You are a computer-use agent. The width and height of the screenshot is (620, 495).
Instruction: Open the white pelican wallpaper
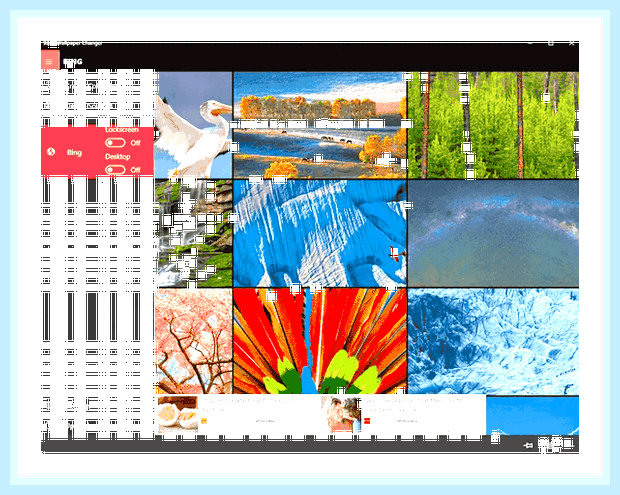[193, 125]
